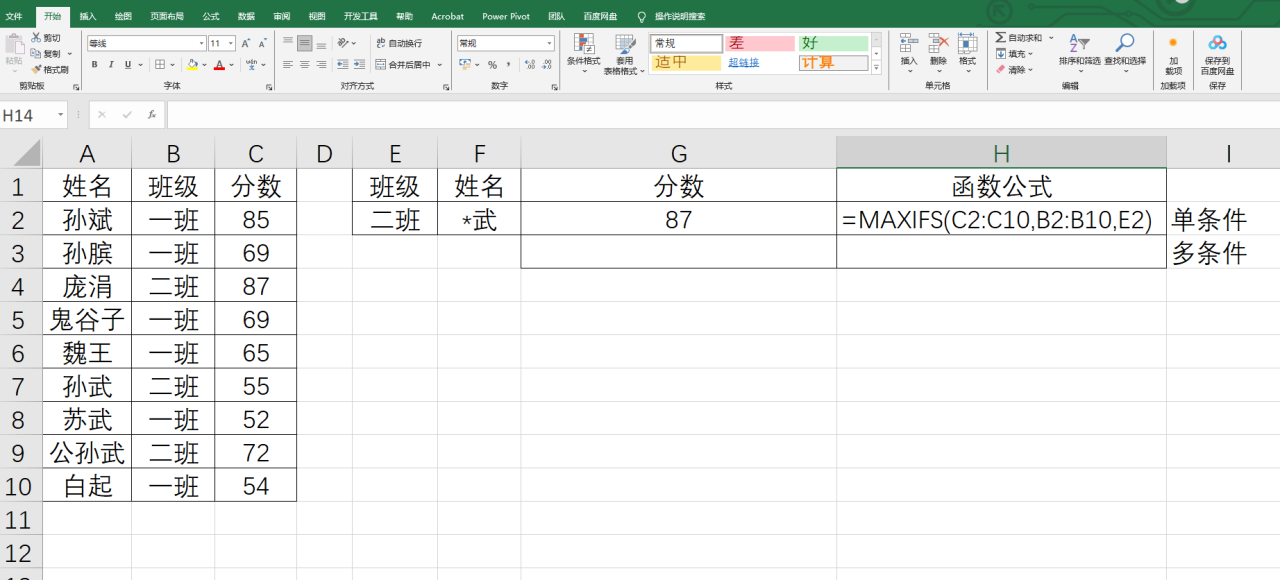Expand Merge & Center (合并后居中) arrow

[x=440, y=65]
